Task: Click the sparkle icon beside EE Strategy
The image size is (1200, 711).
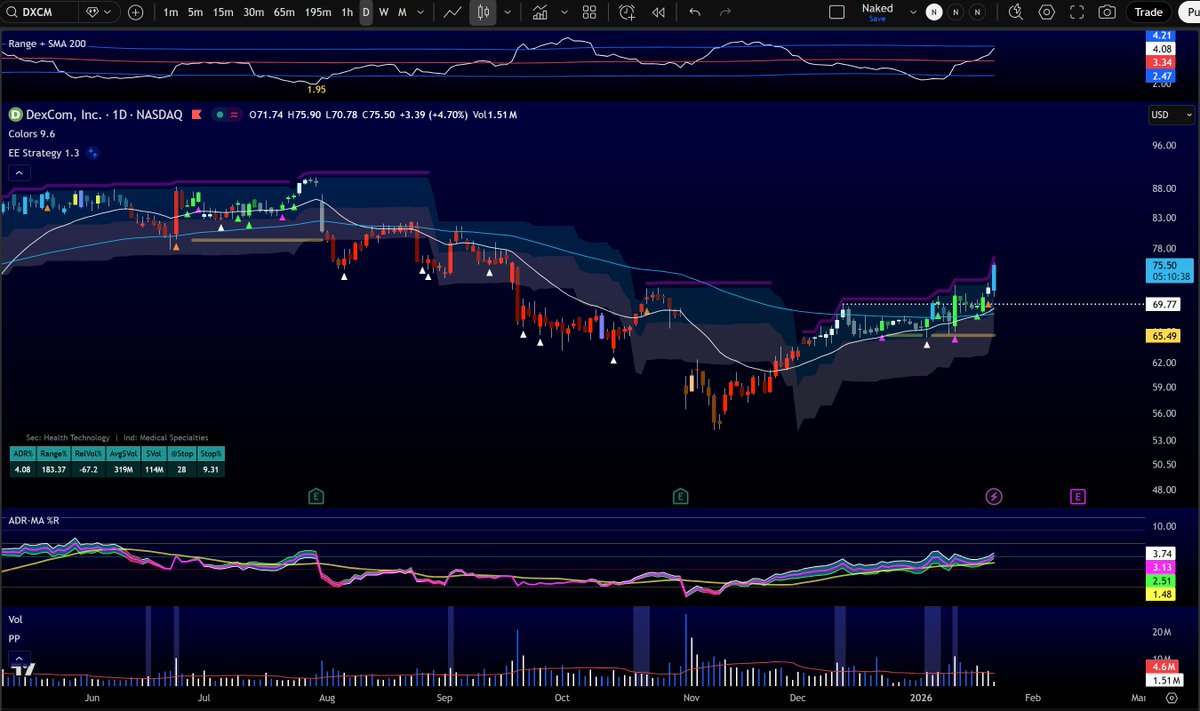Action: click(x=93, y=153)
